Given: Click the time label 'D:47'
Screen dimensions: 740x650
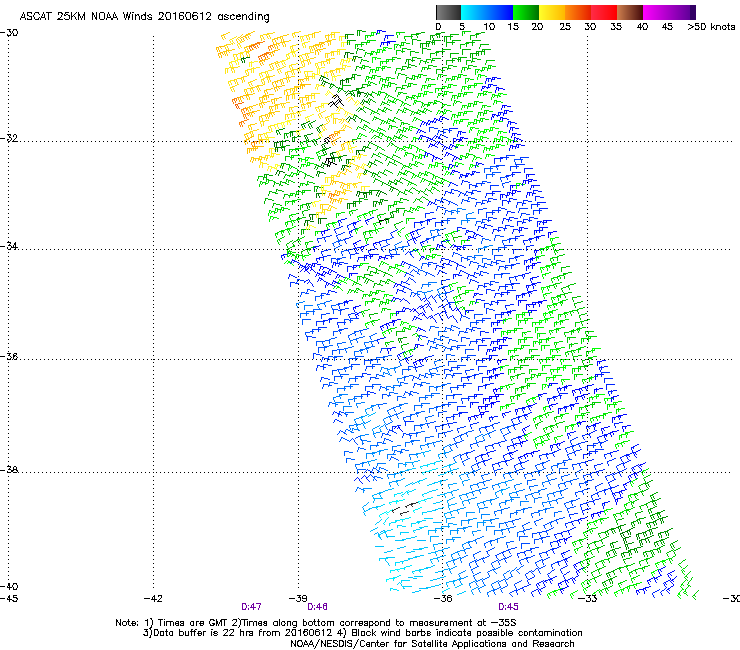Looking at the screenshot, I should pyautogui.click(x=251, y=607).
